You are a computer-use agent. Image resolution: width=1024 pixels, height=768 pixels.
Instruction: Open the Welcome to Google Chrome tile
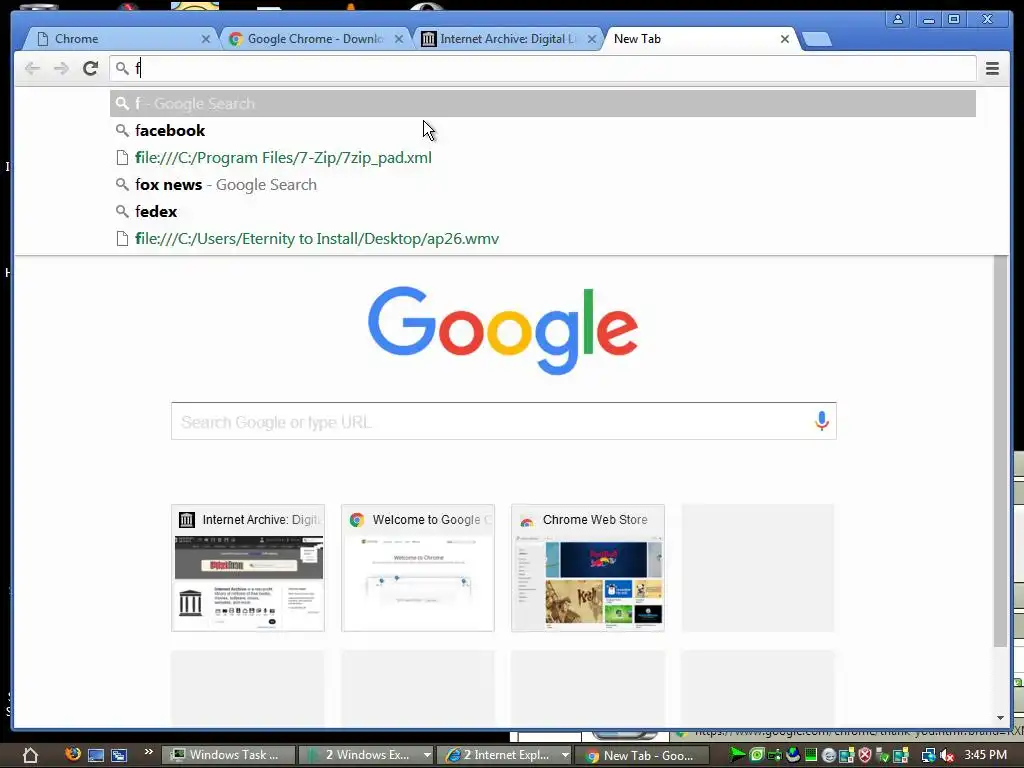coord(418,568)
